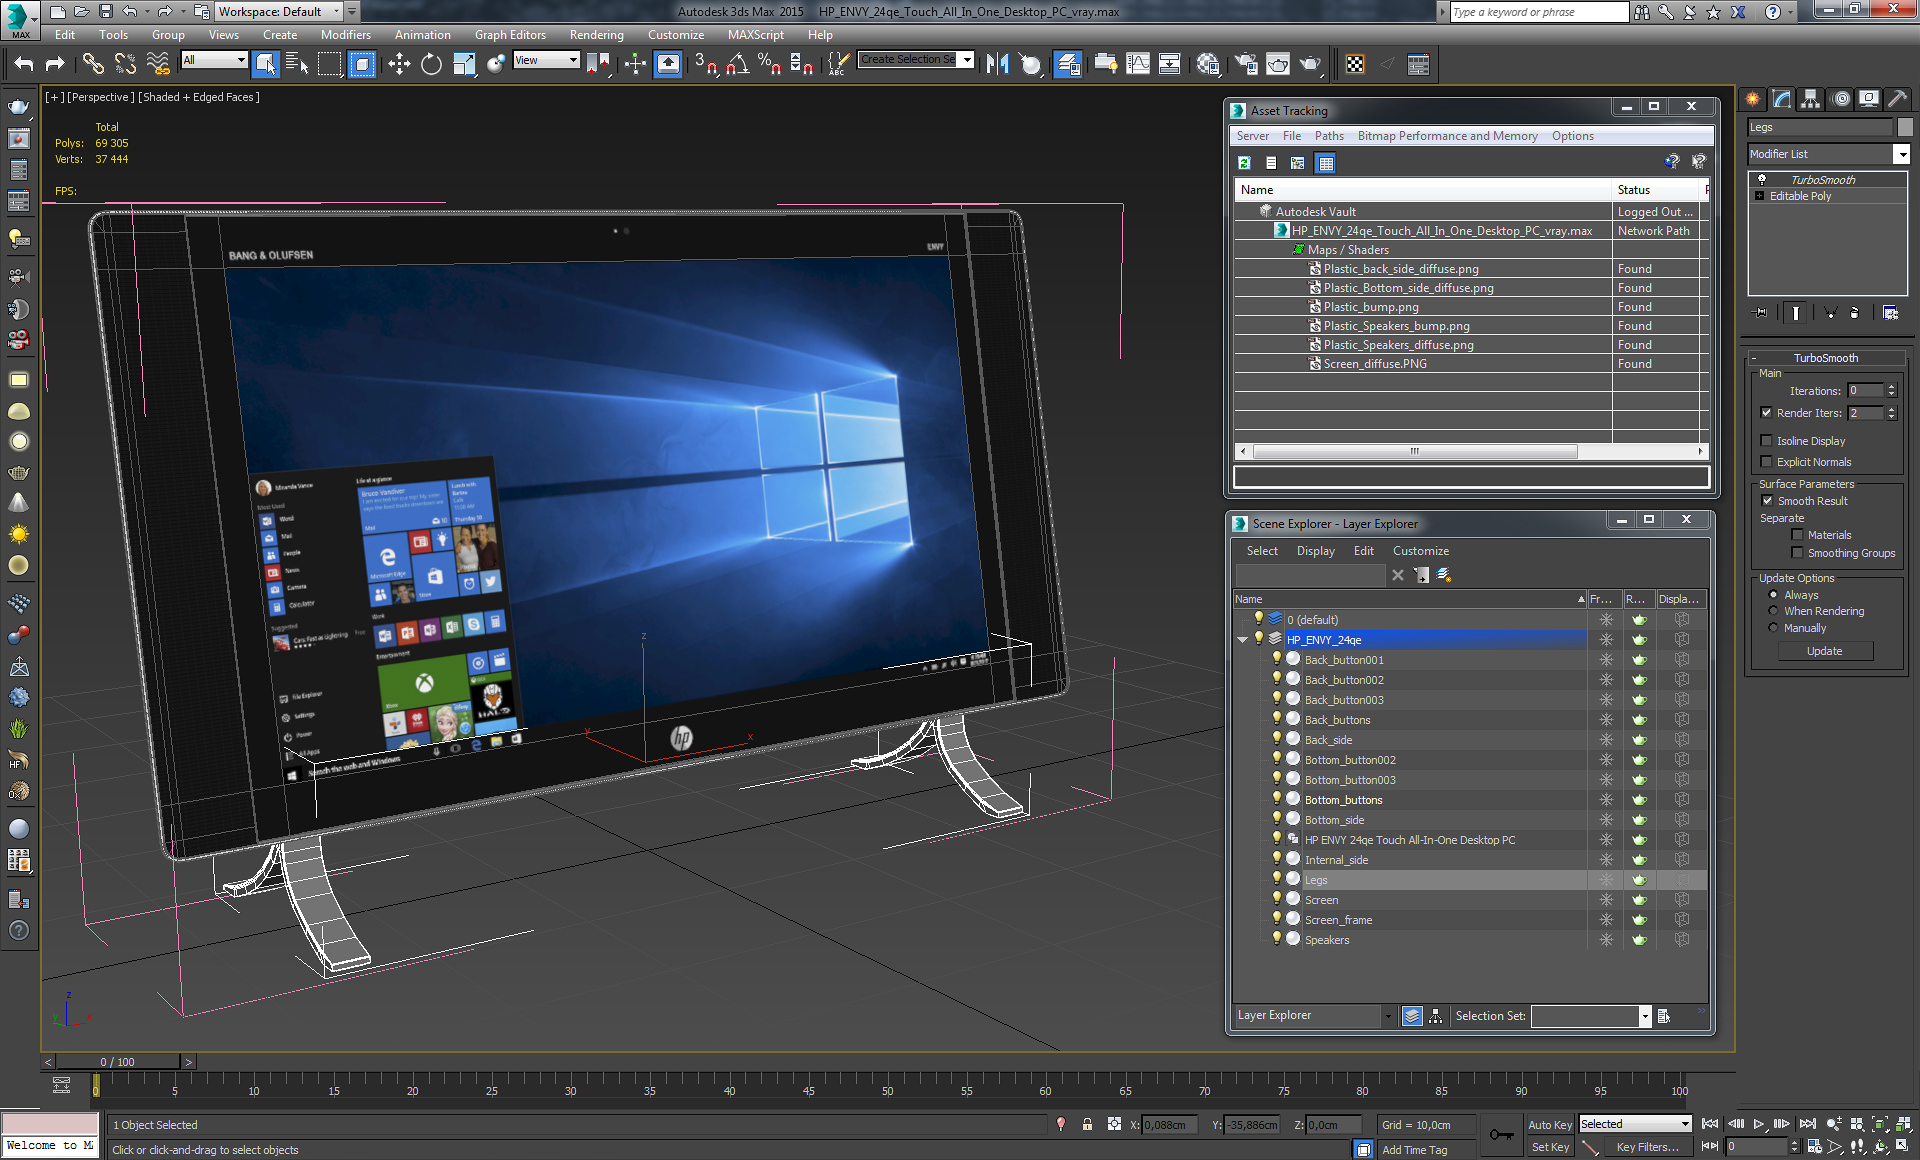Click the Asset Tracking horizontal scrollbar

[x=1414, y=452]
